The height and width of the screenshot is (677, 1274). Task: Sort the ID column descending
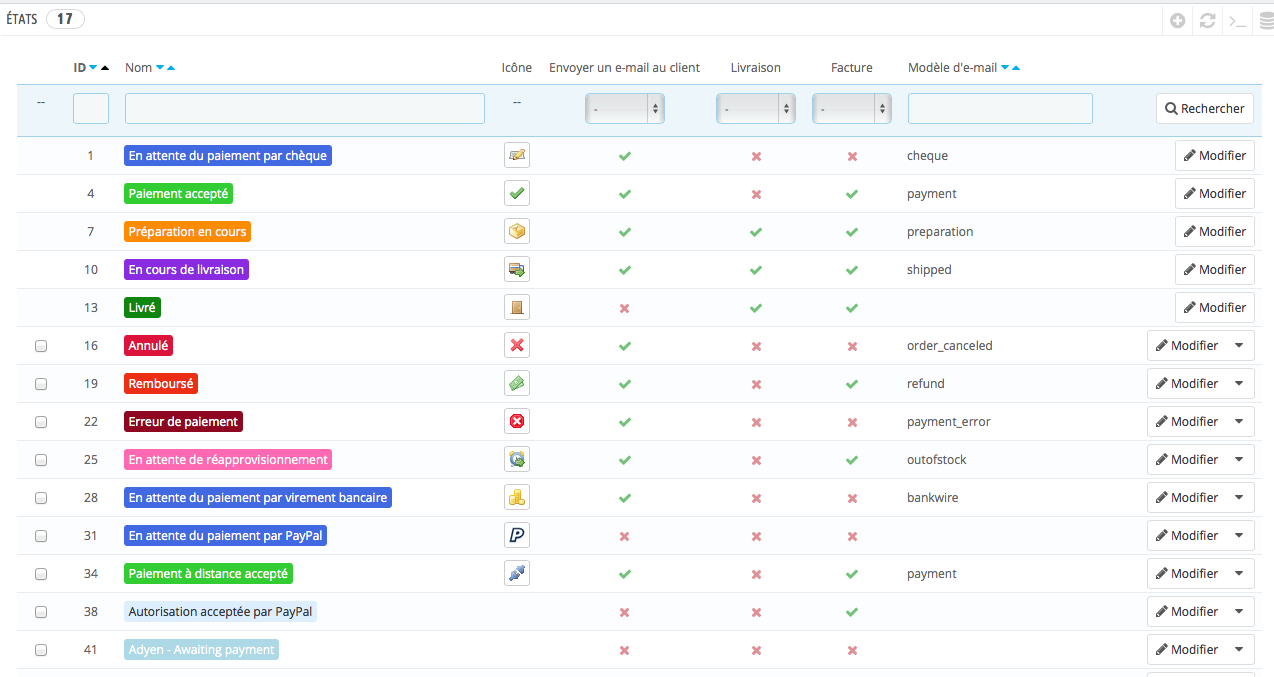(93, 68)
